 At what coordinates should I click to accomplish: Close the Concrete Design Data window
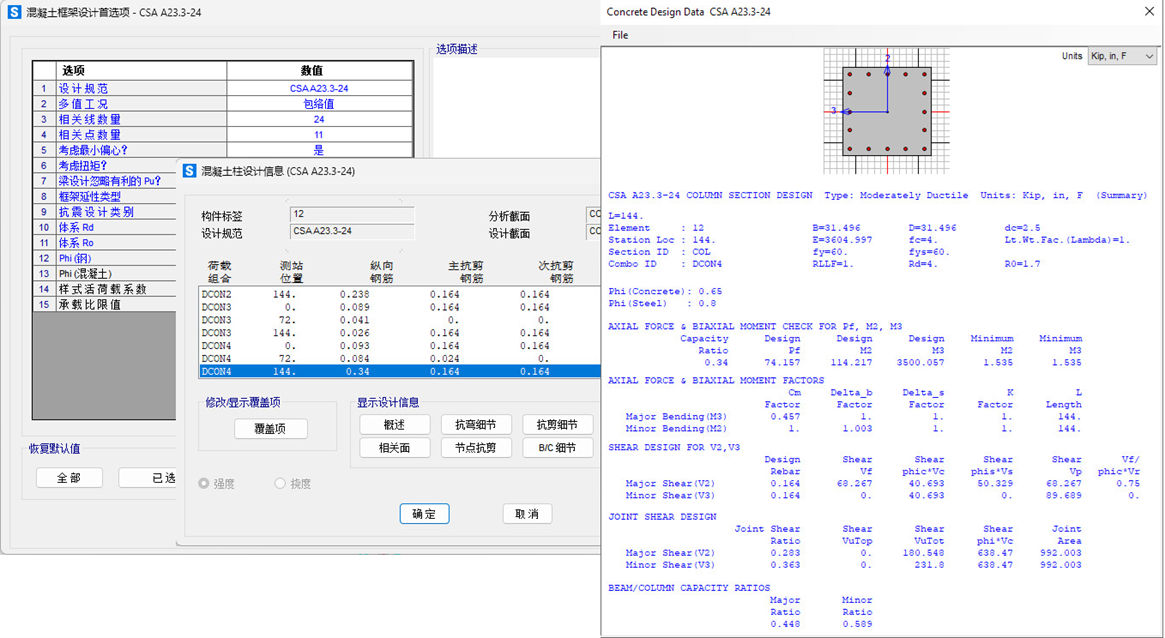1148,12
